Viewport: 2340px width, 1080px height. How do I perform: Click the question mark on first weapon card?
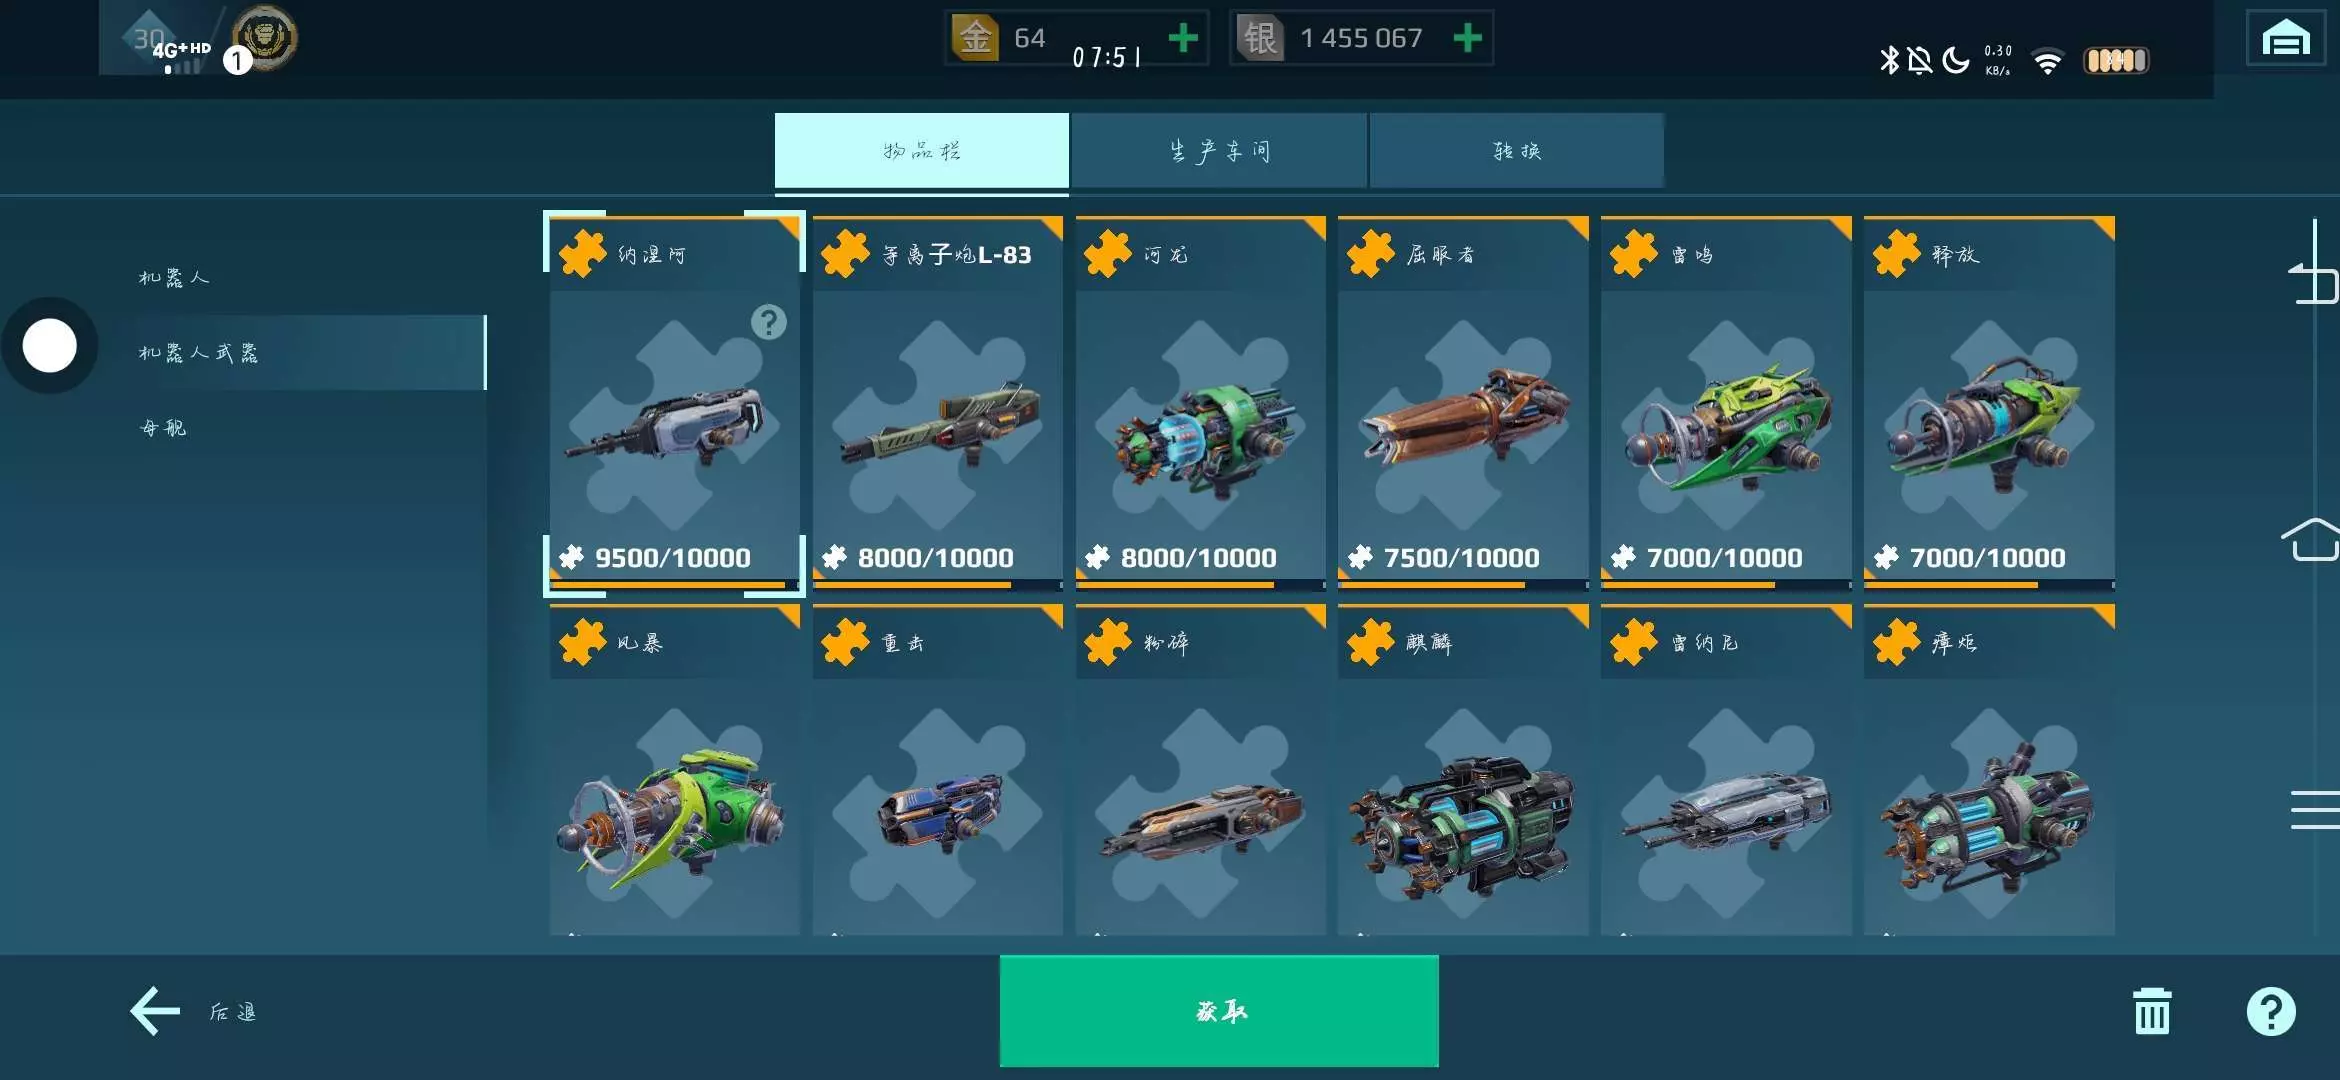point(768,322)
